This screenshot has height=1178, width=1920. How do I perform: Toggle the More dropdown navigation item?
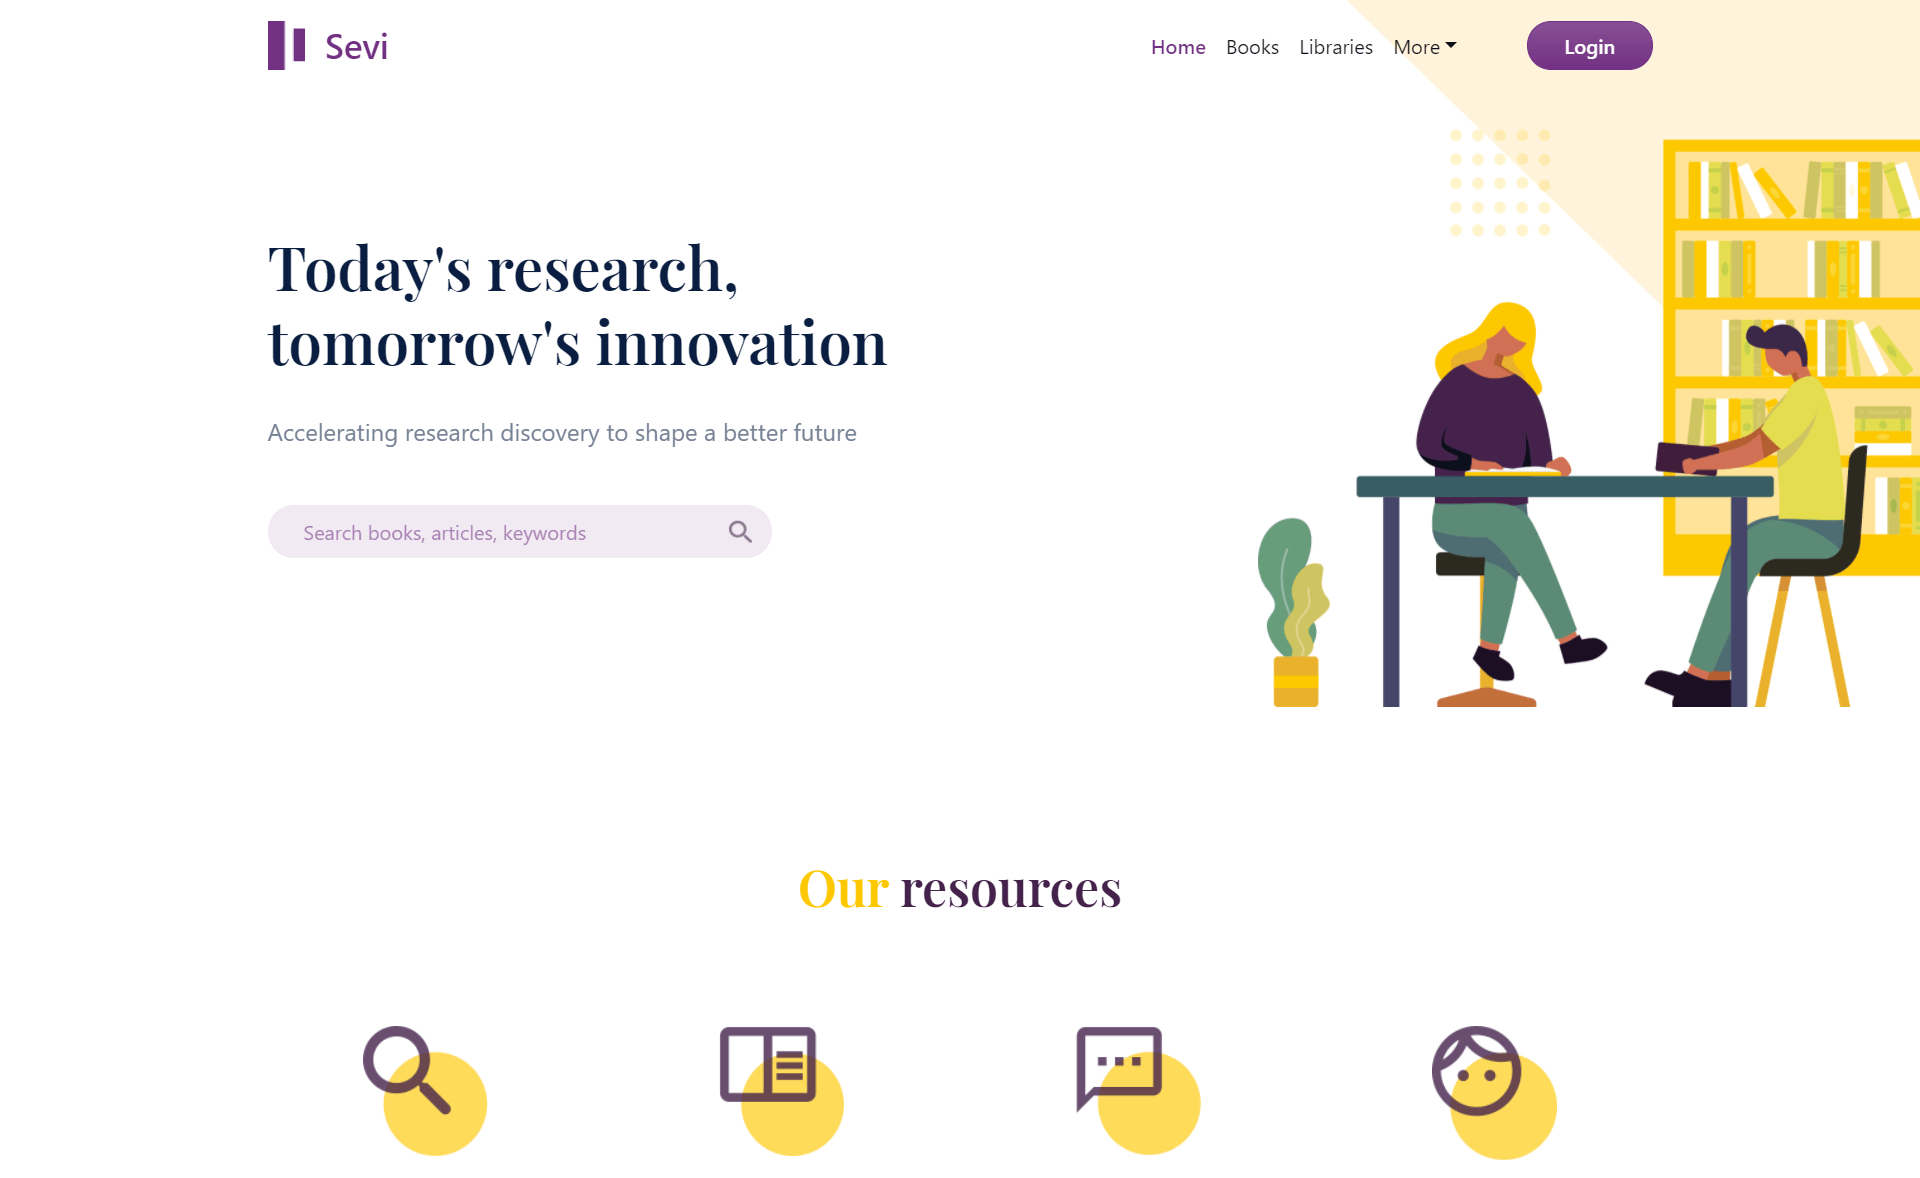[x=1425, y=47]
